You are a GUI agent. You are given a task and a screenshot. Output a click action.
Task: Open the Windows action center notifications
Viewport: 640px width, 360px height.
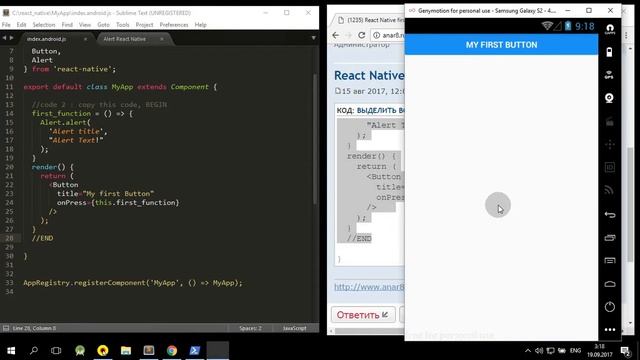(x=625, y=351)
